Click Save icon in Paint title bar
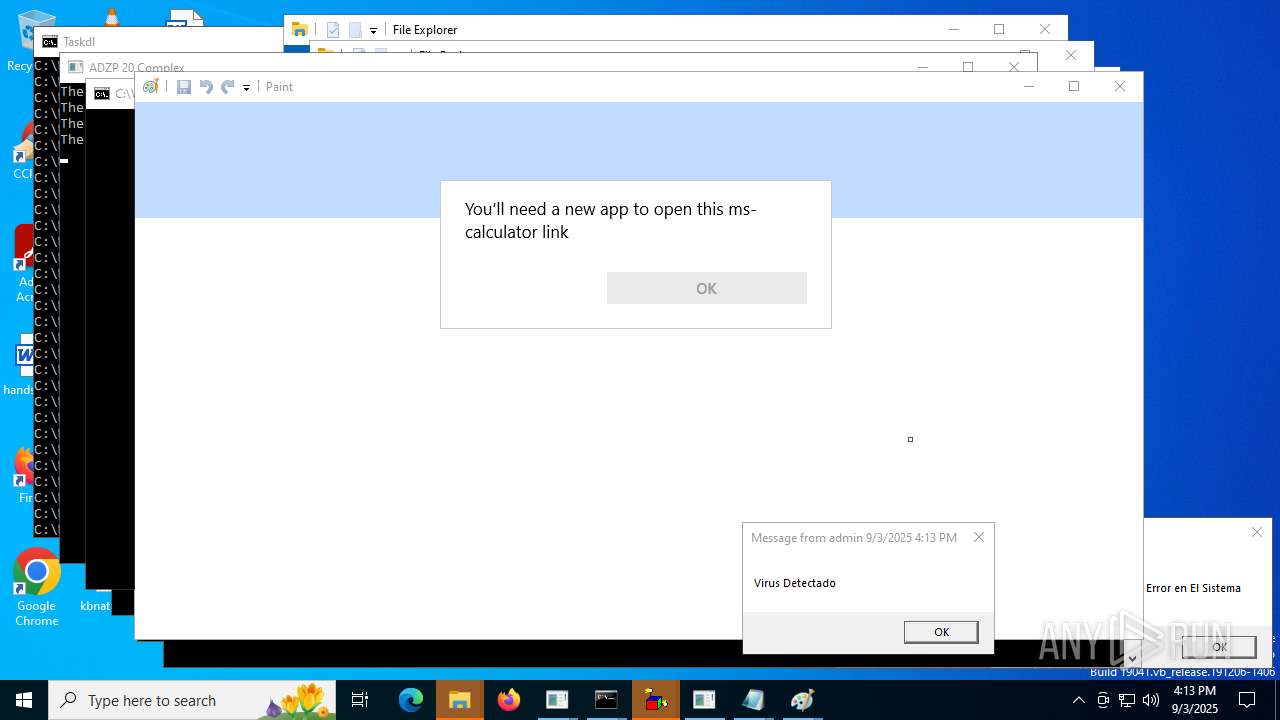This screenshot has width=1280, height=720. click(184, 87)
